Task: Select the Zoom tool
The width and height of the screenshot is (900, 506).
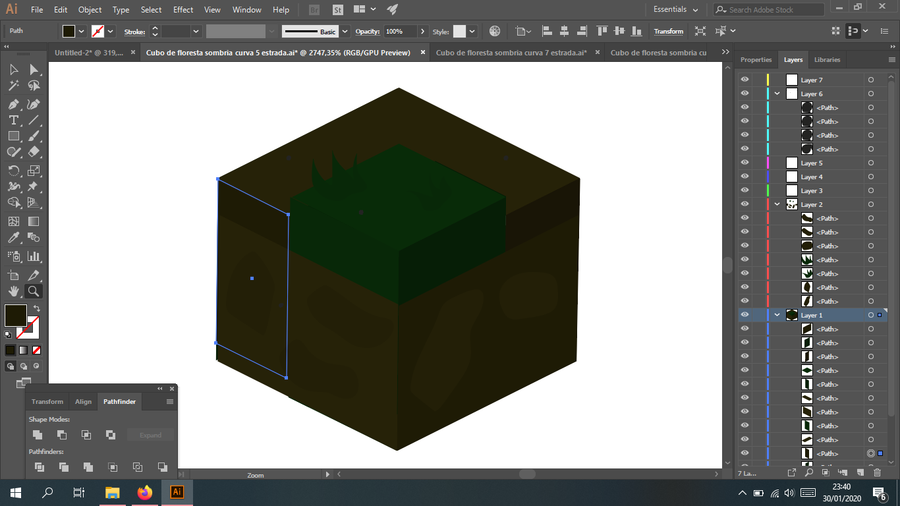Action: [x=33, y=291]
